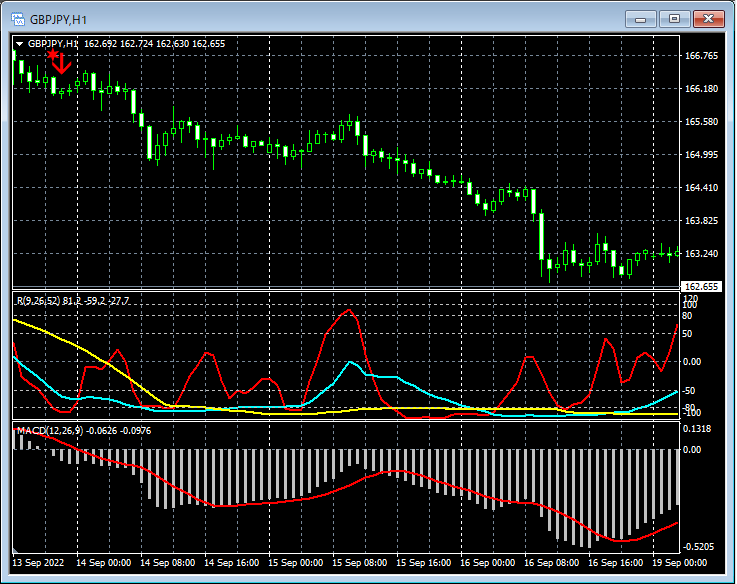This screenshot has width=737, height=584.
Task: Click the 163.240 level on price axis
Action: tap(702, 254)
